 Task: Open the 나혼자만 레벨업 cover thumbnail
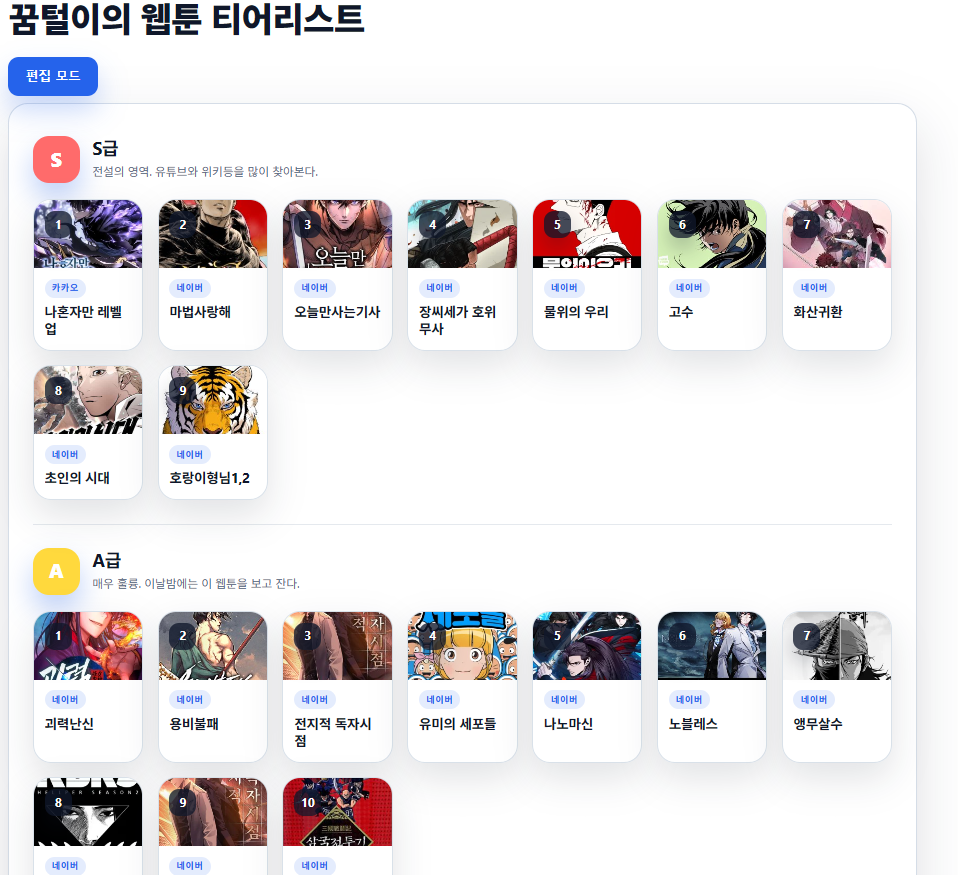tap(88, 234)
